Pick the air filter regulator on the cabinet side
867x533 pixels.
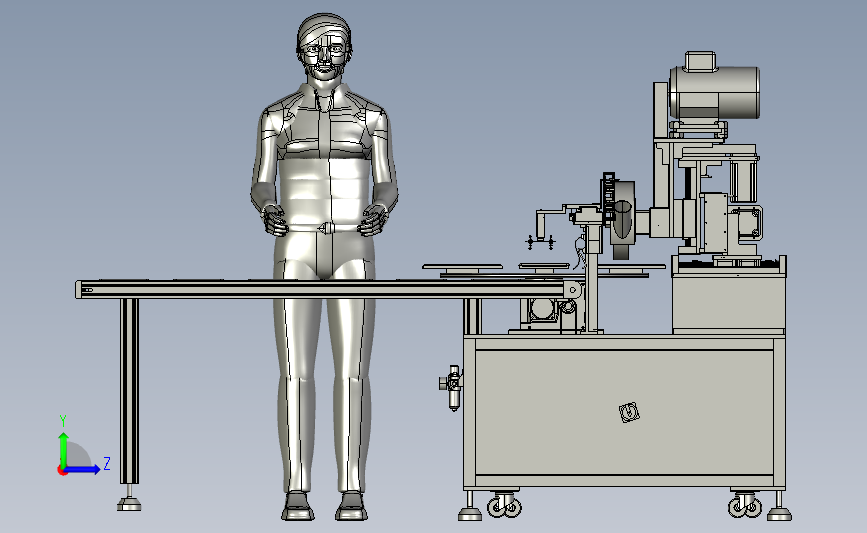click(x=452, y=386)
